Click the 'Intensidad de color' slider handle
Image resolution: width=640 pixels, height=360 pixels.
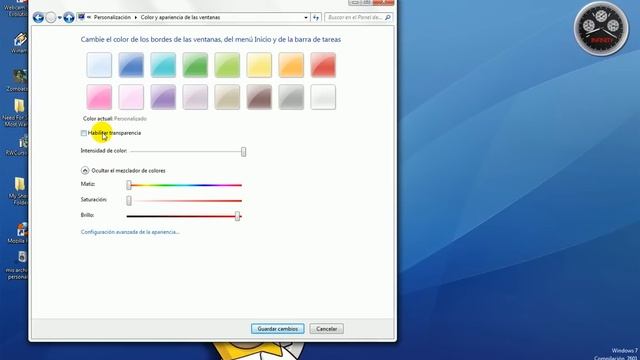tap(244, 152)
